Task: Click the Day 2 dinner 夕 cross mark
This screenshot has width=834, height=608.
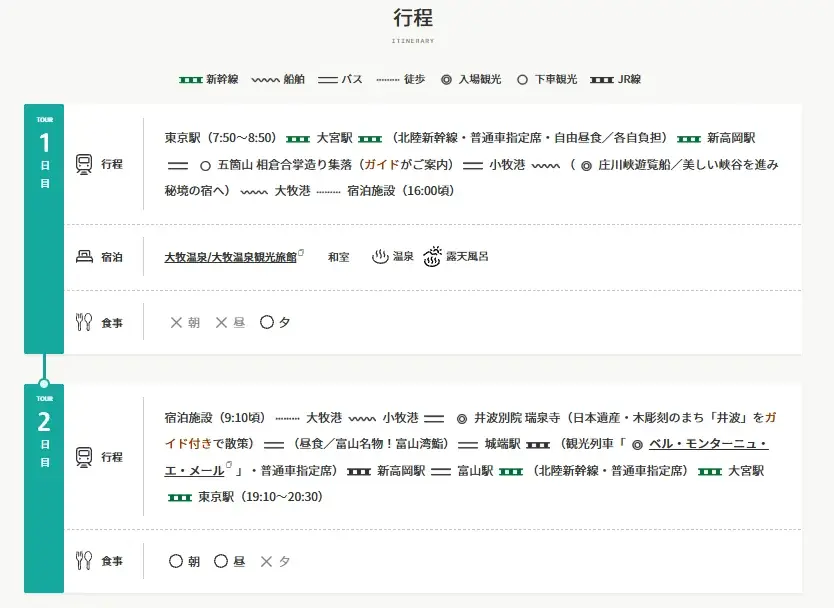Action: 266,561
